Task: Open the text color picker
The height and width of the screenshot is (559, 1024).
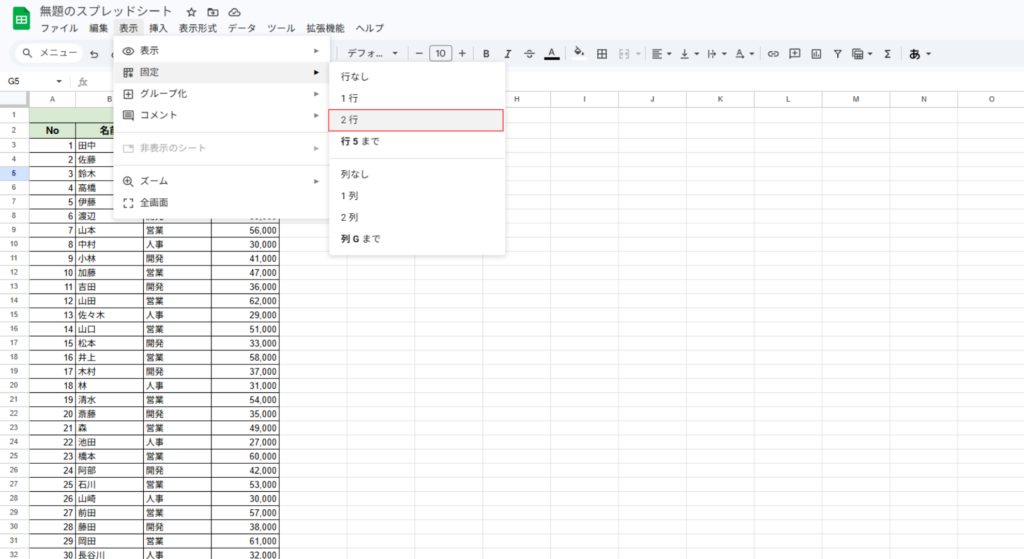Action: (551, 54)
